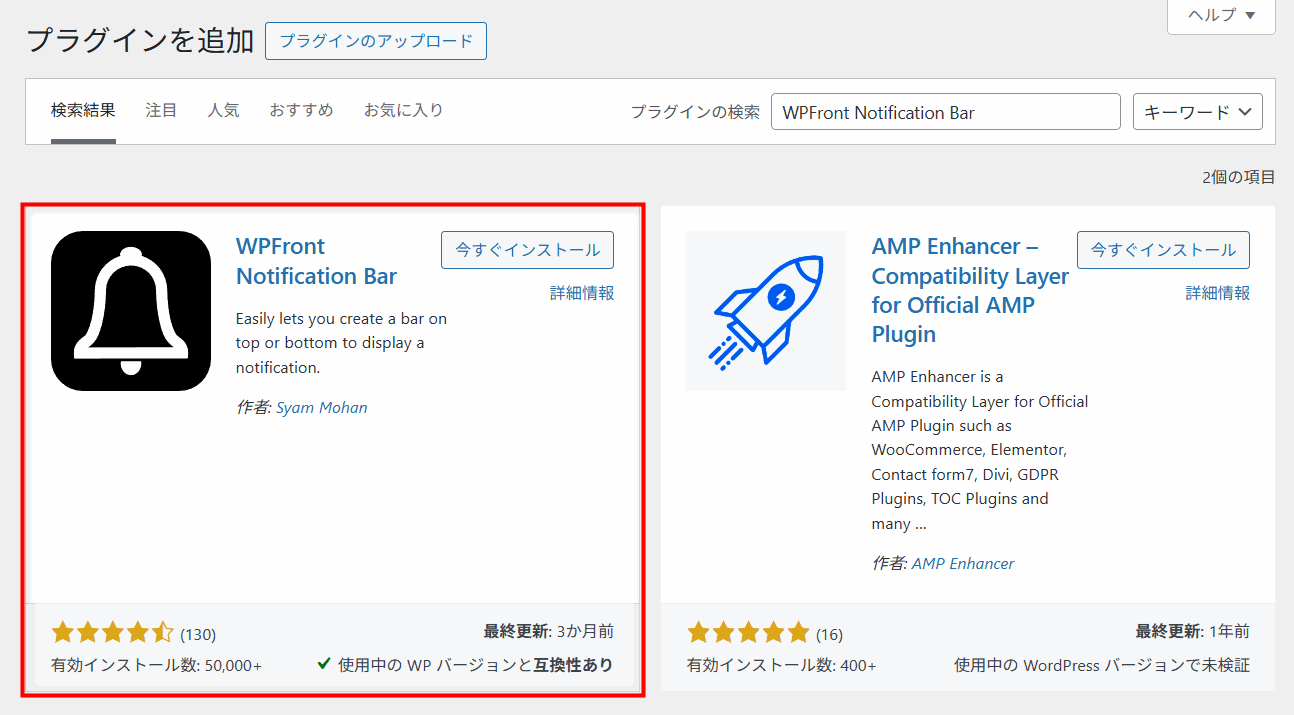Focus the プラグインの検索 search field
1294x715 pixels.
coord(946,112)
